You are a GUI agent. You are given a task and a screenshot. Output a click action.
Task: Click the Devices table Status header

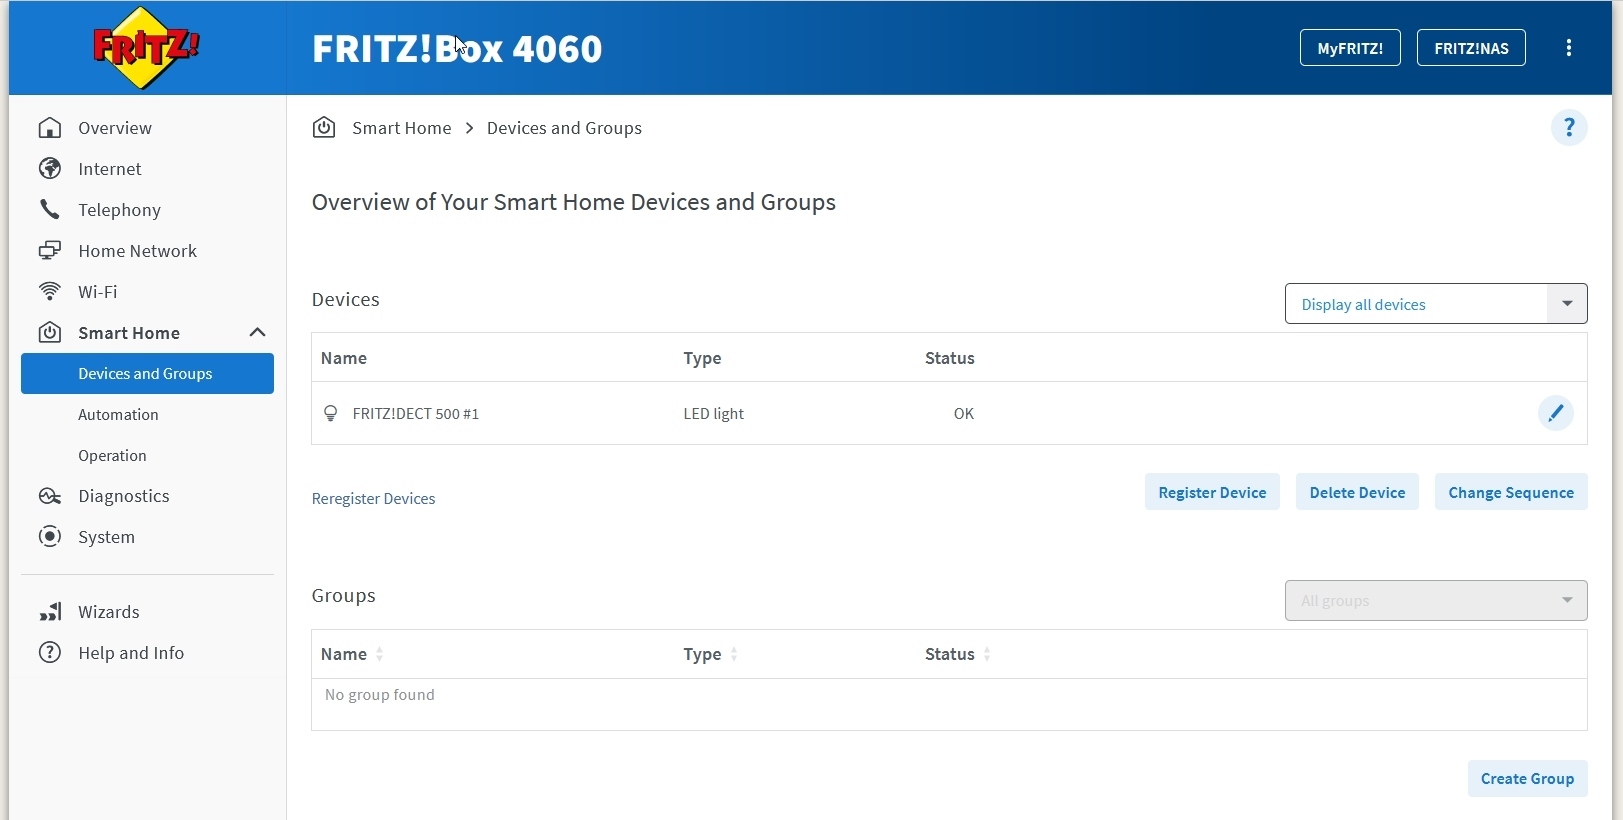[x=950, y=358]
